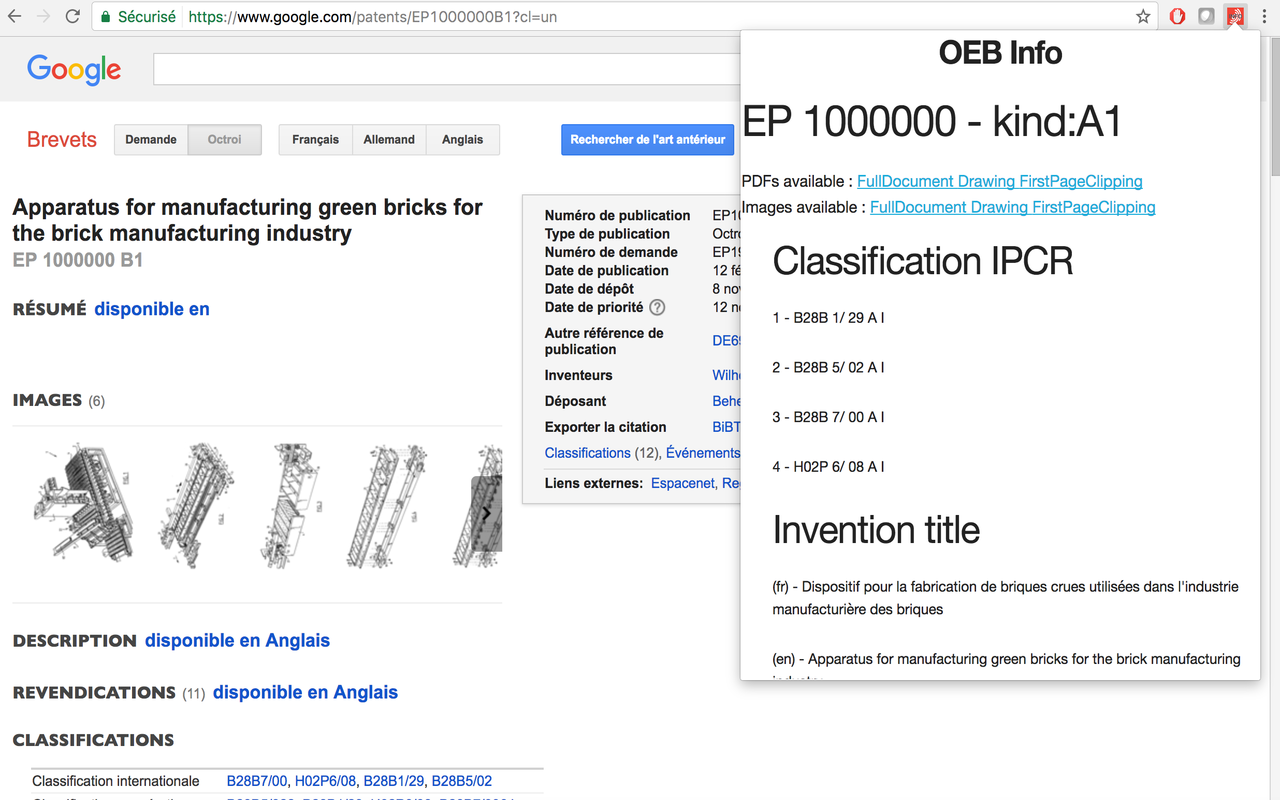Click classification B28B7/00 link
The image size is (1280, 800).
[257, 781]
